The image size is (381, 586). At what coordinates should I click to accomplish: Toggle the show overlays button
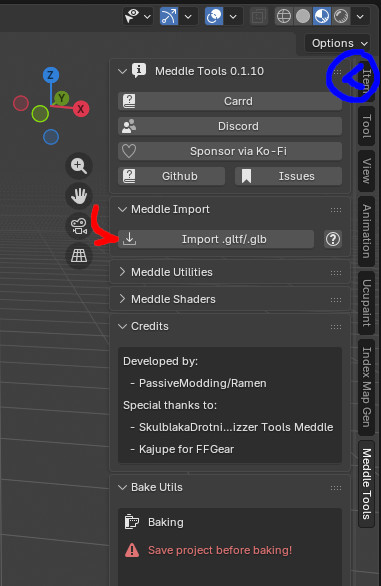point(214,16)
